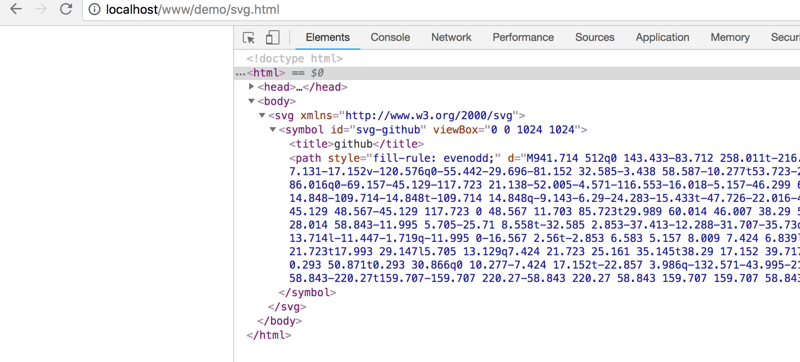Collapse the body element triangle
Viewport: 800px width, 362px height.
pyautogui.click(x=252, y=101)
